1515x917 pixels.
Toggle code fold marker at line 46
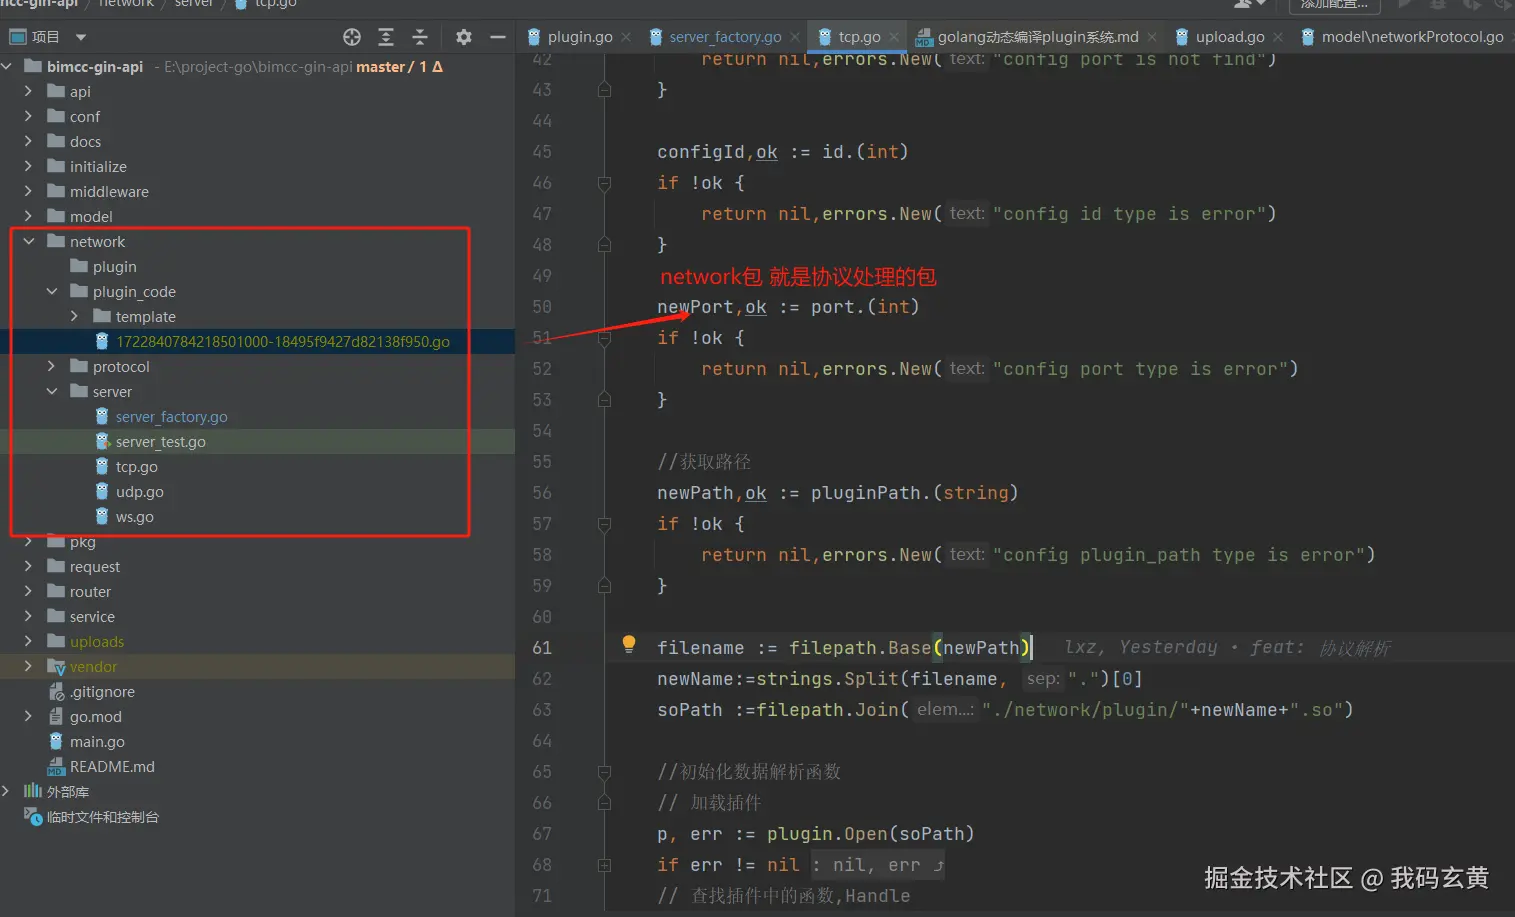pos(604,183)
